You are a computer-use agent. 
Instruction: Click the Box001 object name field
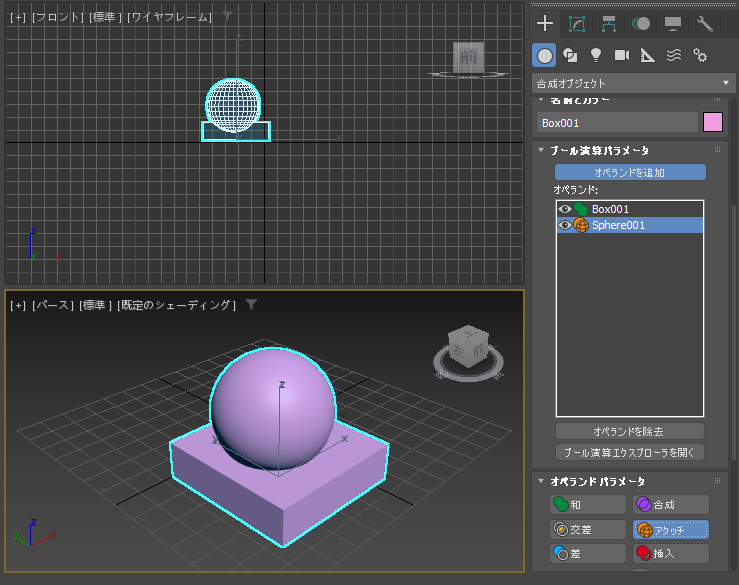tap(617, 123)
